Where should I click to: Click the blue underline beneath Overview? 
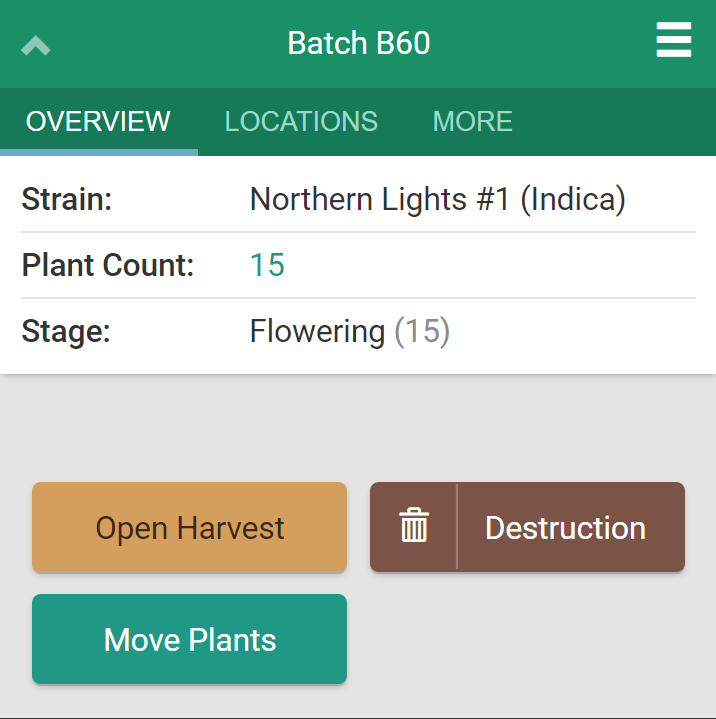point(98,152)
